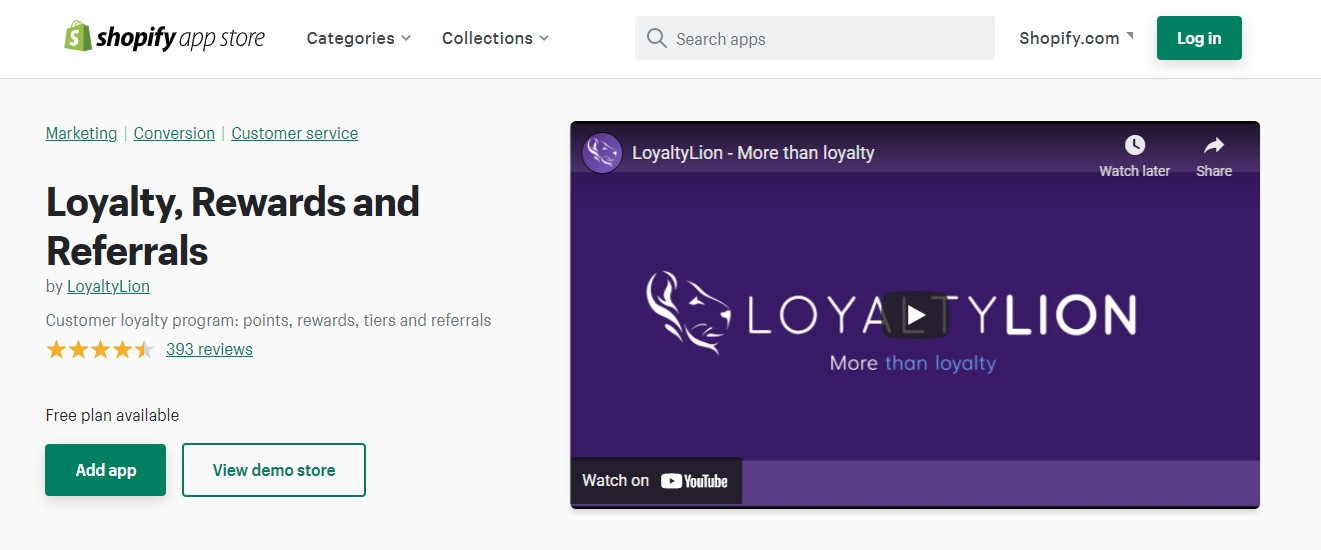Visit the LoyaltyLion developer link
Viewport: 1321px width, 550px height.
(108, 286)
